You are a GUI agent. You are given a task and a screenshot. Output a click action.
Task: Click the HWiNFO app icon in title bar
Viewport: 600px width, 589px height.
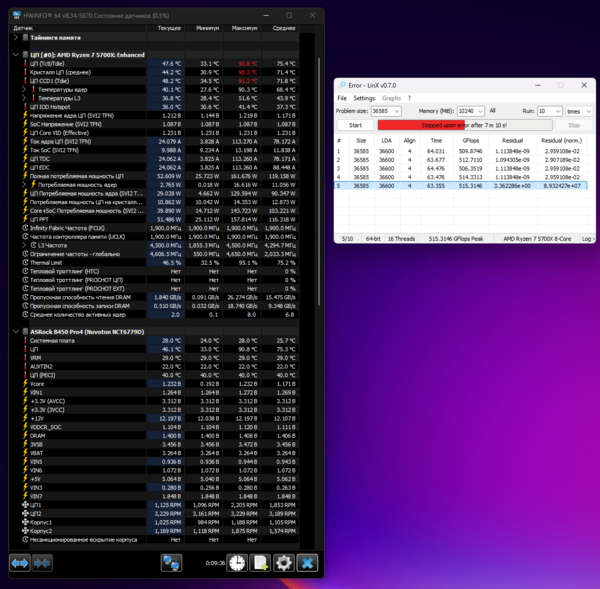pos(16,15)
